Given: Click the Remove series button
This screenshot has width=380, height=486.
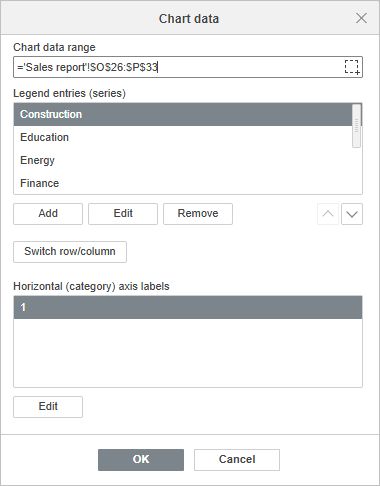Looking at the screenshot, I should point(198,214).
